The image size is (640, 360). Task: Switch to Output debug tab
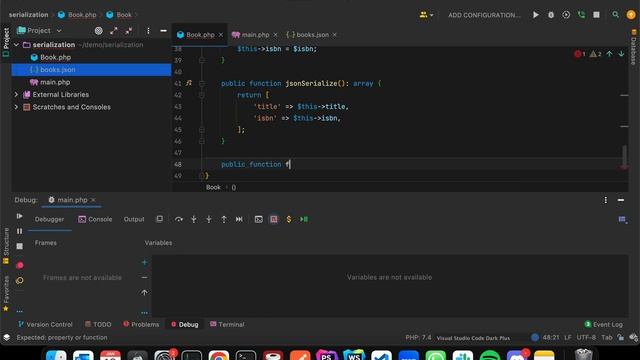(x=134, y=219)
